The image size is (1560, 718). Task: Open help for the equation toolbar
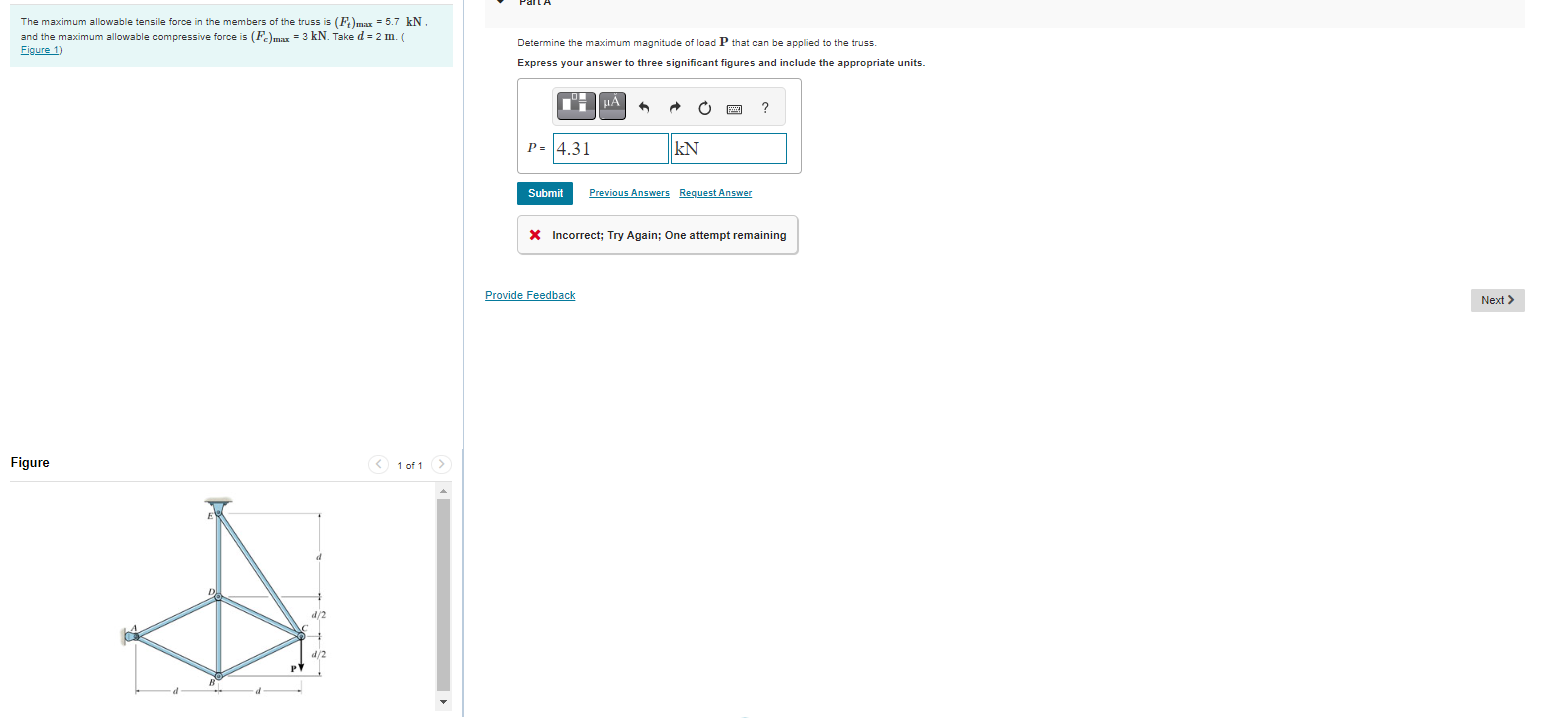(764, 107)
